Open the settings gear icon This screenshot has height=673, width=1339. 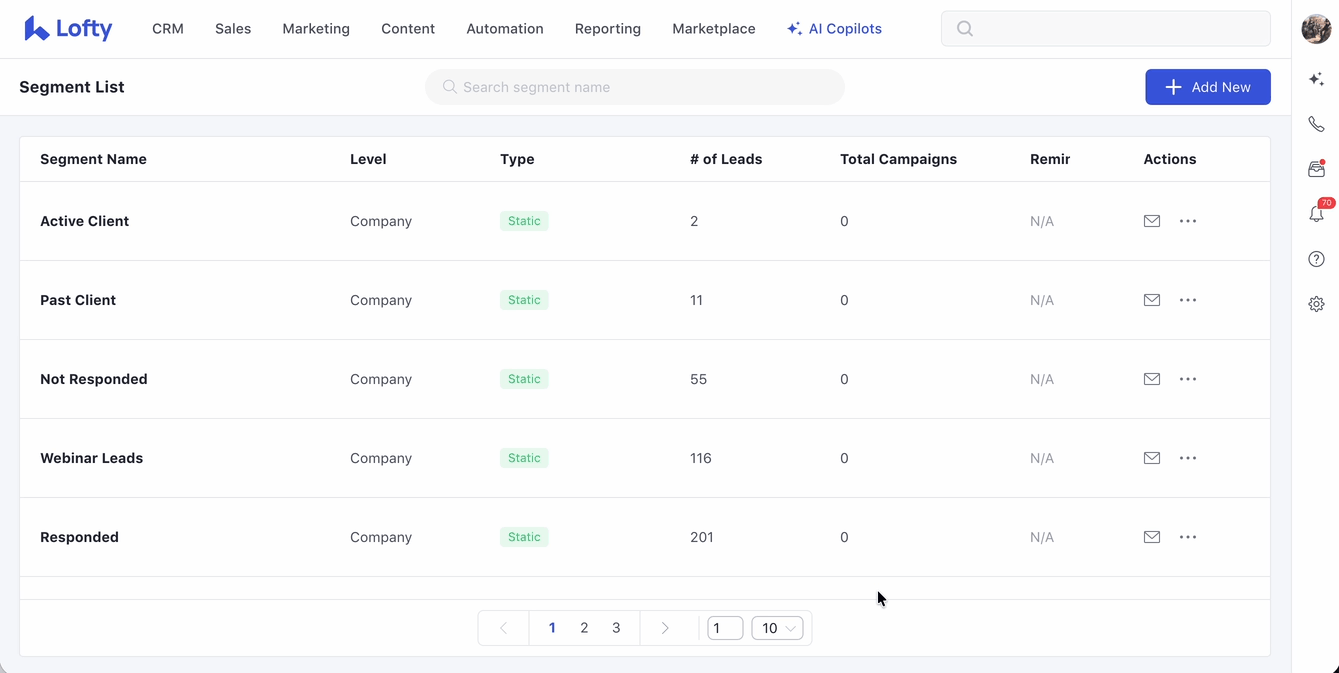(1316, 304)
